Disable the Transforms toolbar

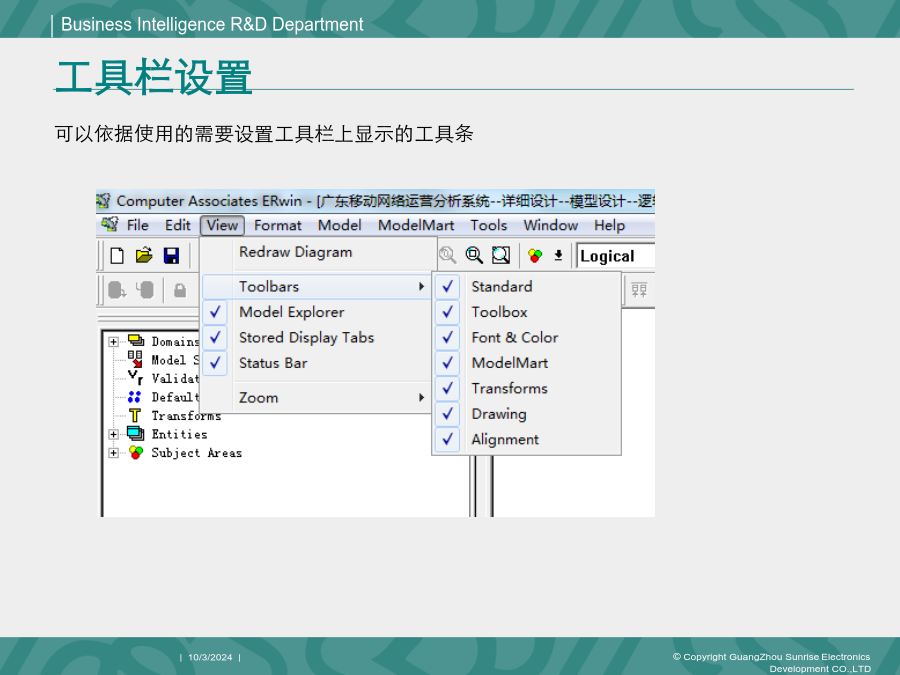[526, 389]
